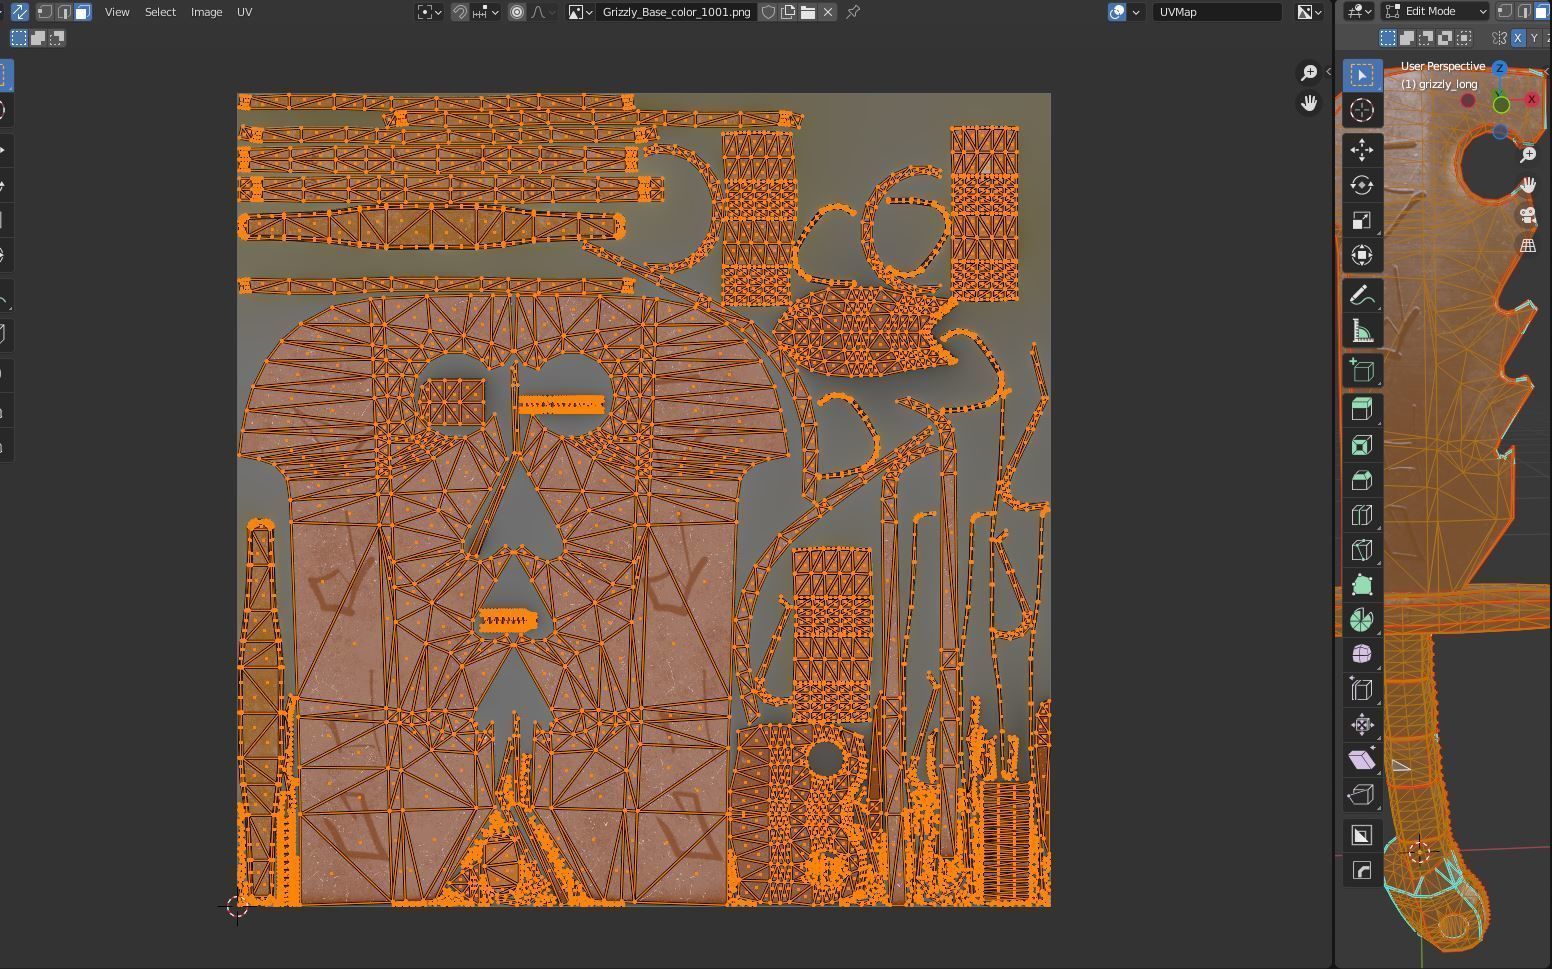Open the Image menu in UV editor

[x=206, y=12]
